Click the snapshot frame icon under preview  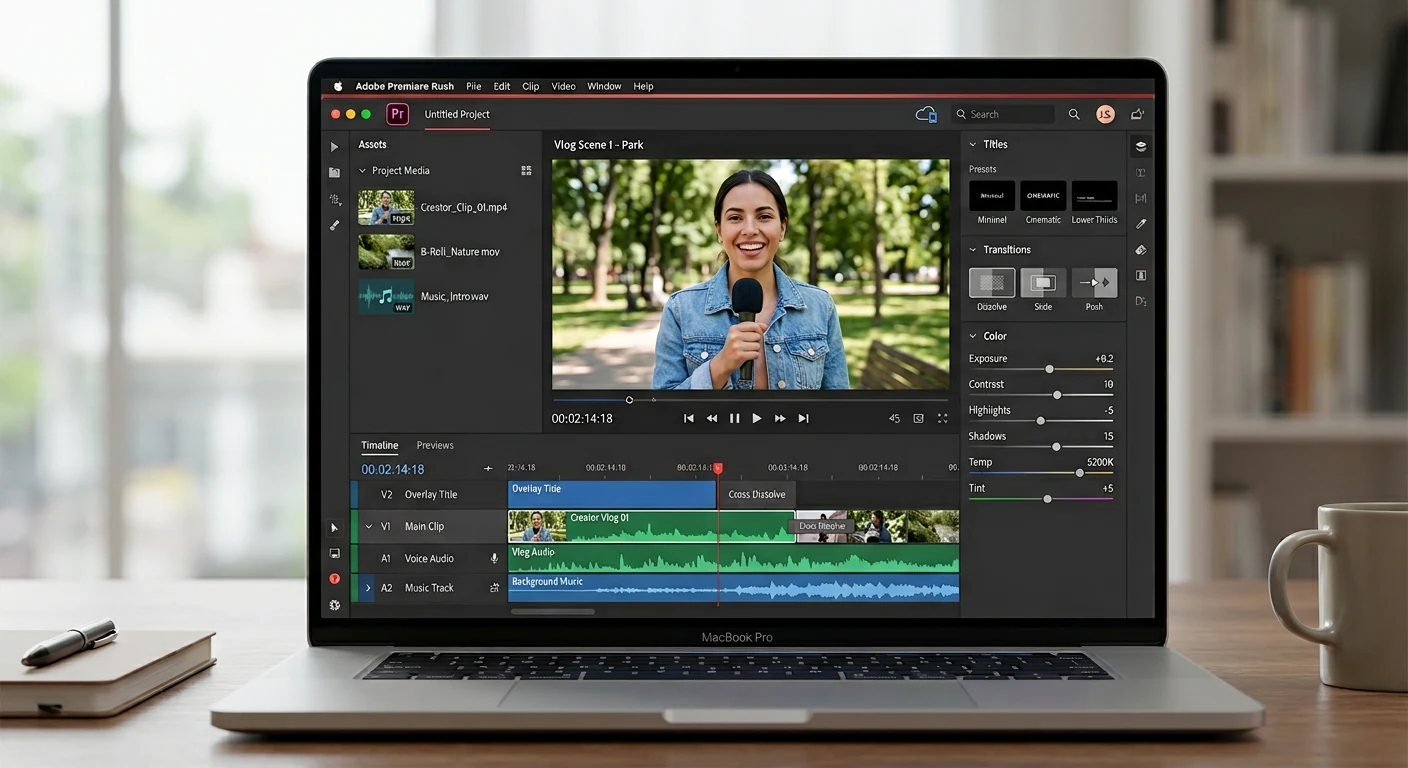pos(918,419)
